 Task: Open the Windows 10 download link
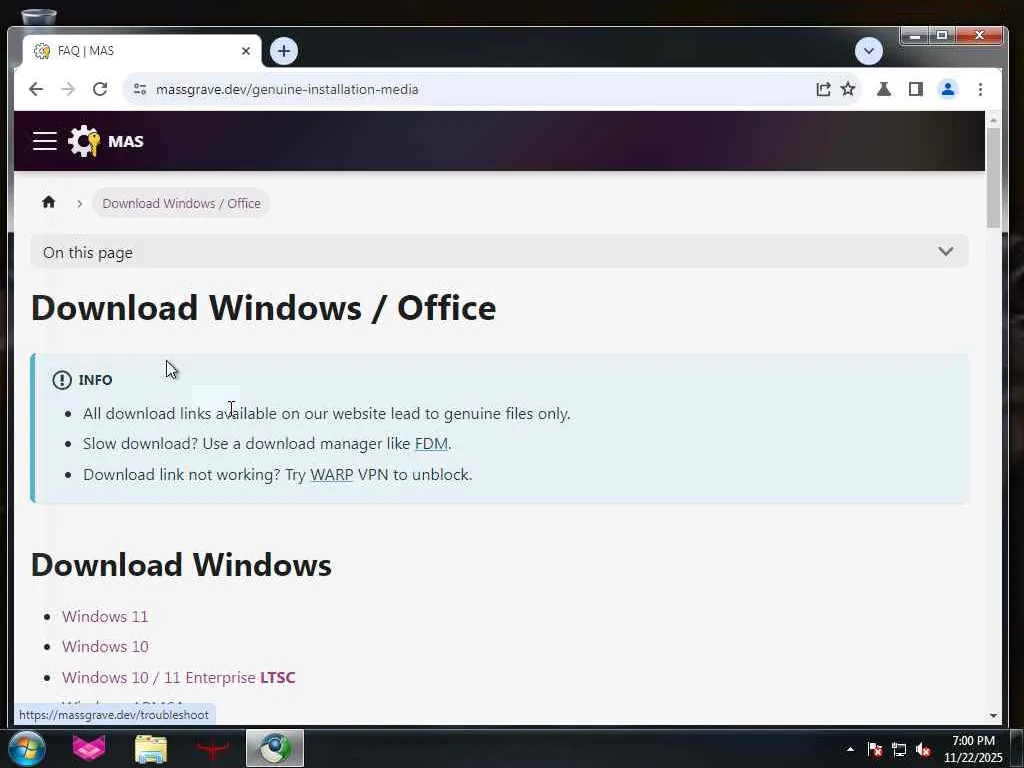(105, 647)
